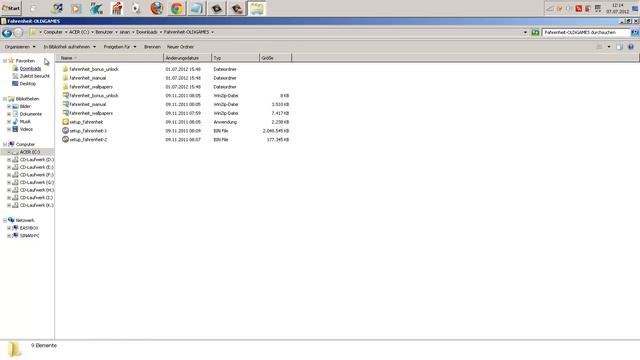Refresh the folder with the green arrows icon

point(535,32)
